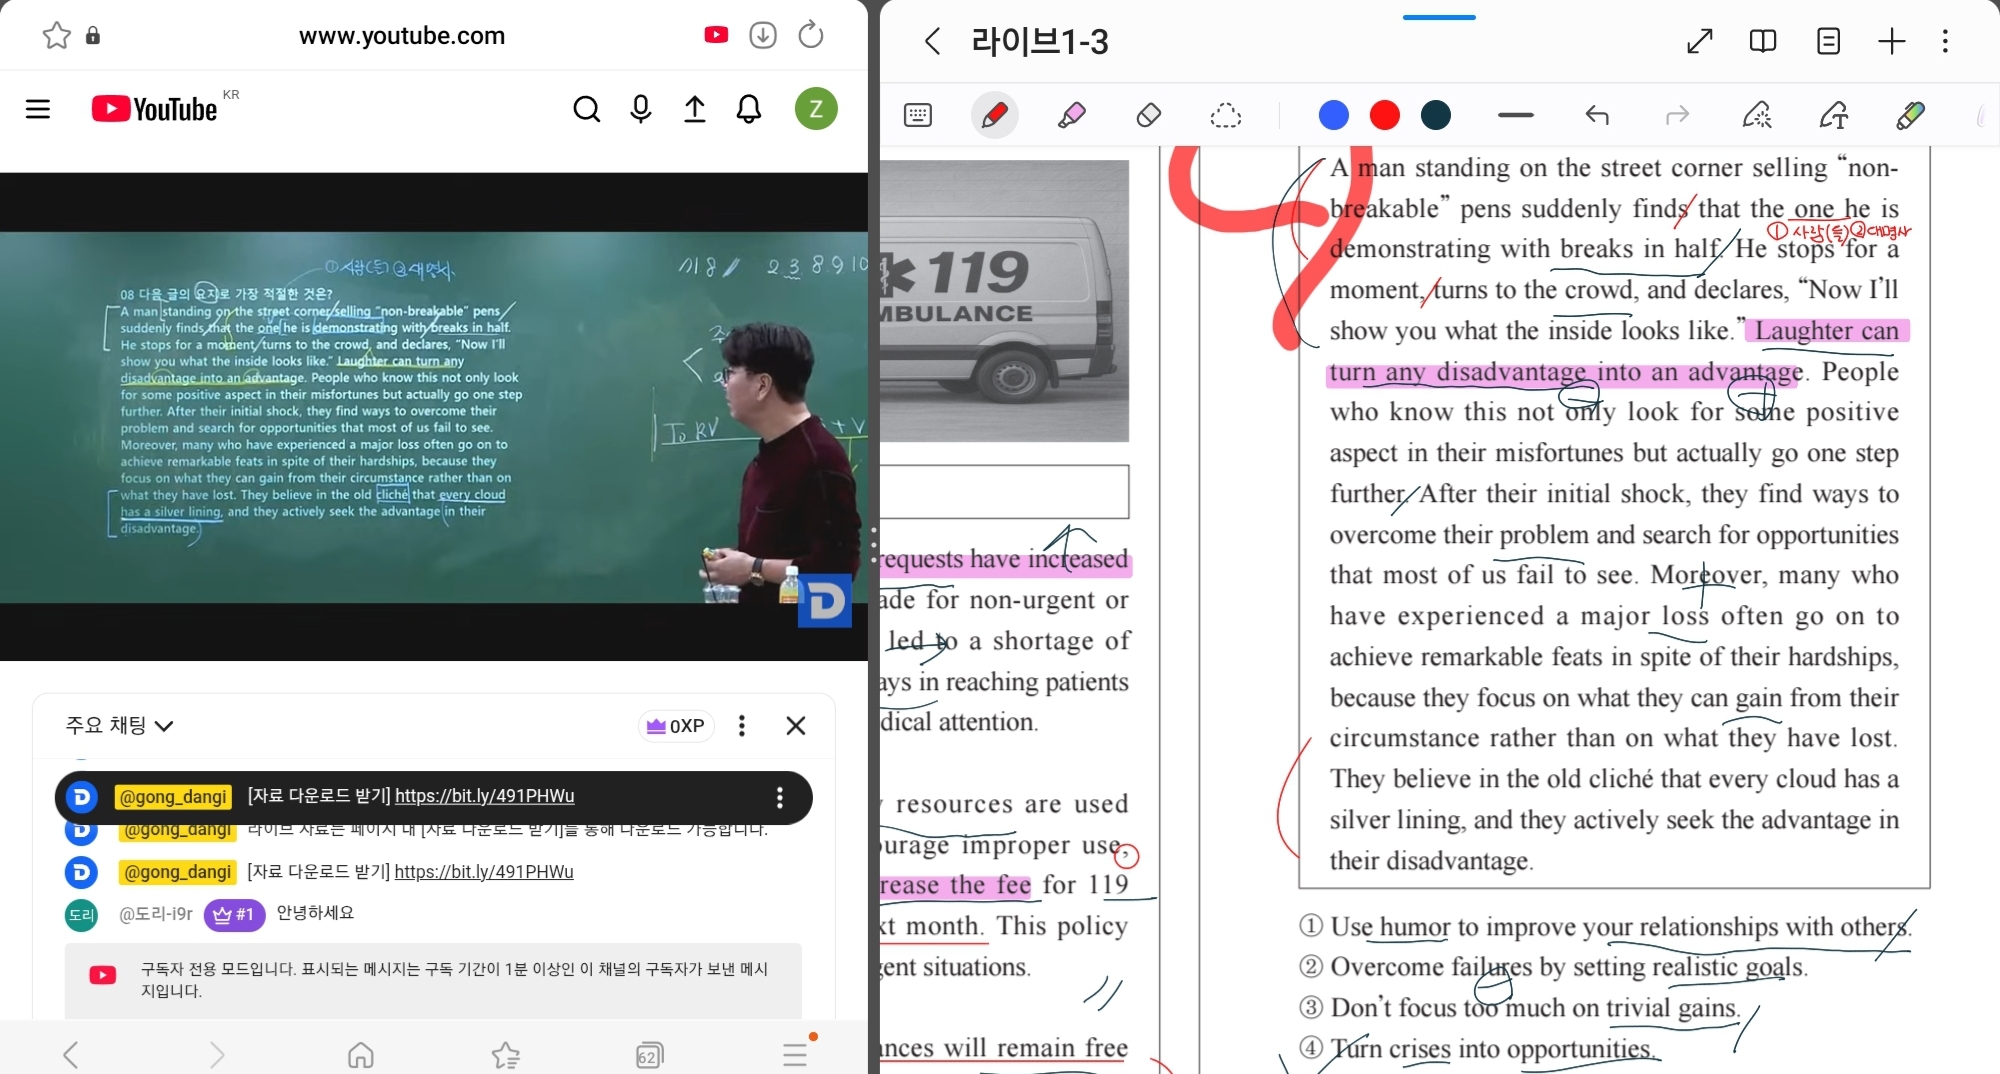Open YouTube notifications bell
2000x1074 pixels.
pos(748,109)
